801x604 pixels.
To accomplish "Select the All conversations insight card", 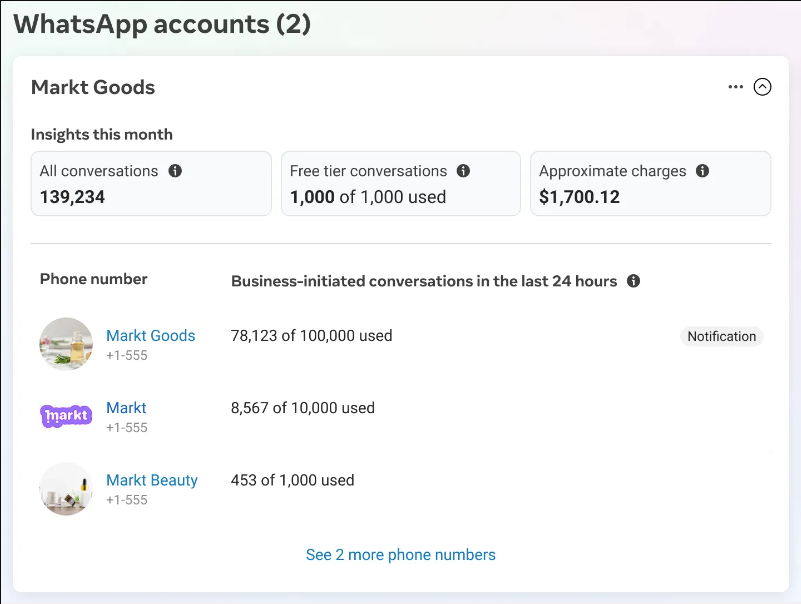I will click(x=151, y=184).
